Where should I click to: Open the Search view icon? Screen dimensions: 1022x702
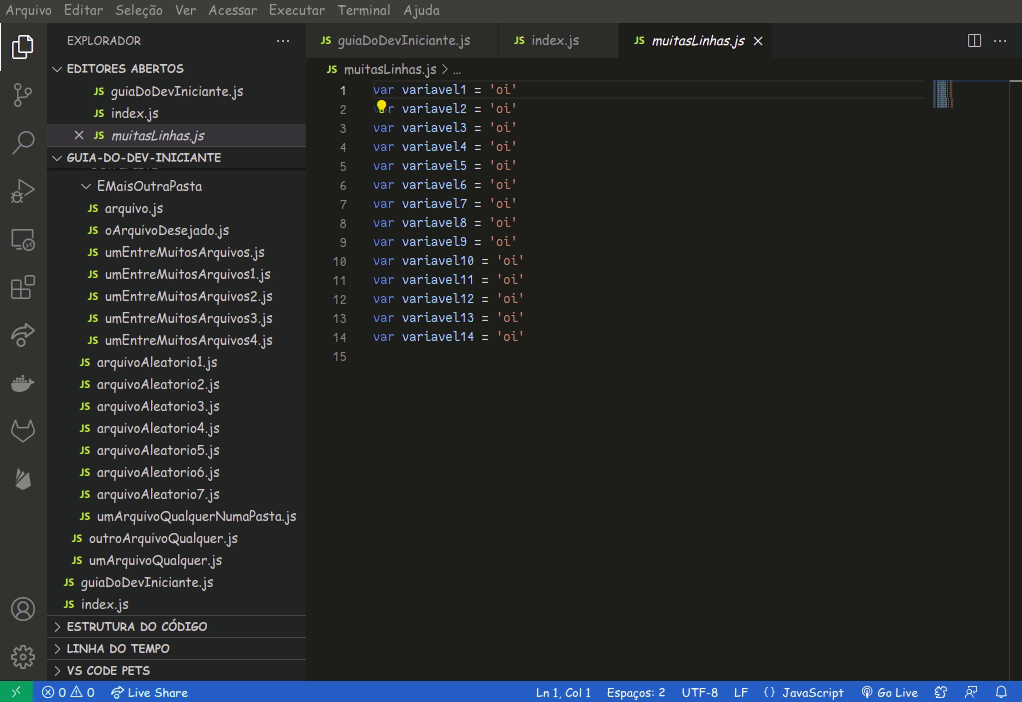point(22,142)
